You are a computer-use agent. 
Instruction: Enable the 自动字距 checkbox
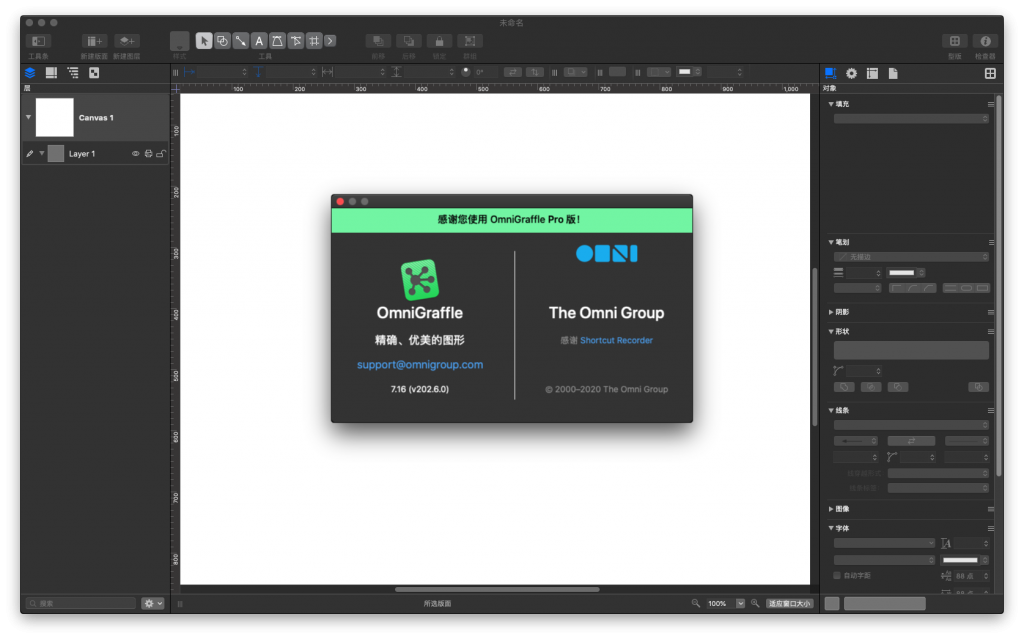(x=837, y=576)
